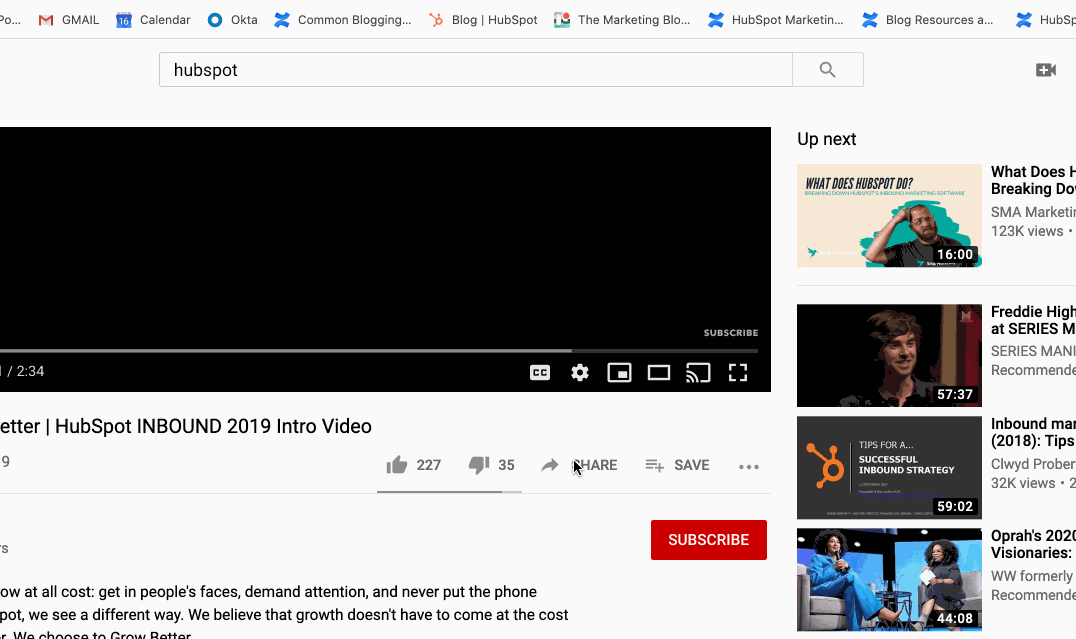This screenshot has width=1076, height=639.
Task: Click "Oprah's 2020" video title
Action: 1033,544
